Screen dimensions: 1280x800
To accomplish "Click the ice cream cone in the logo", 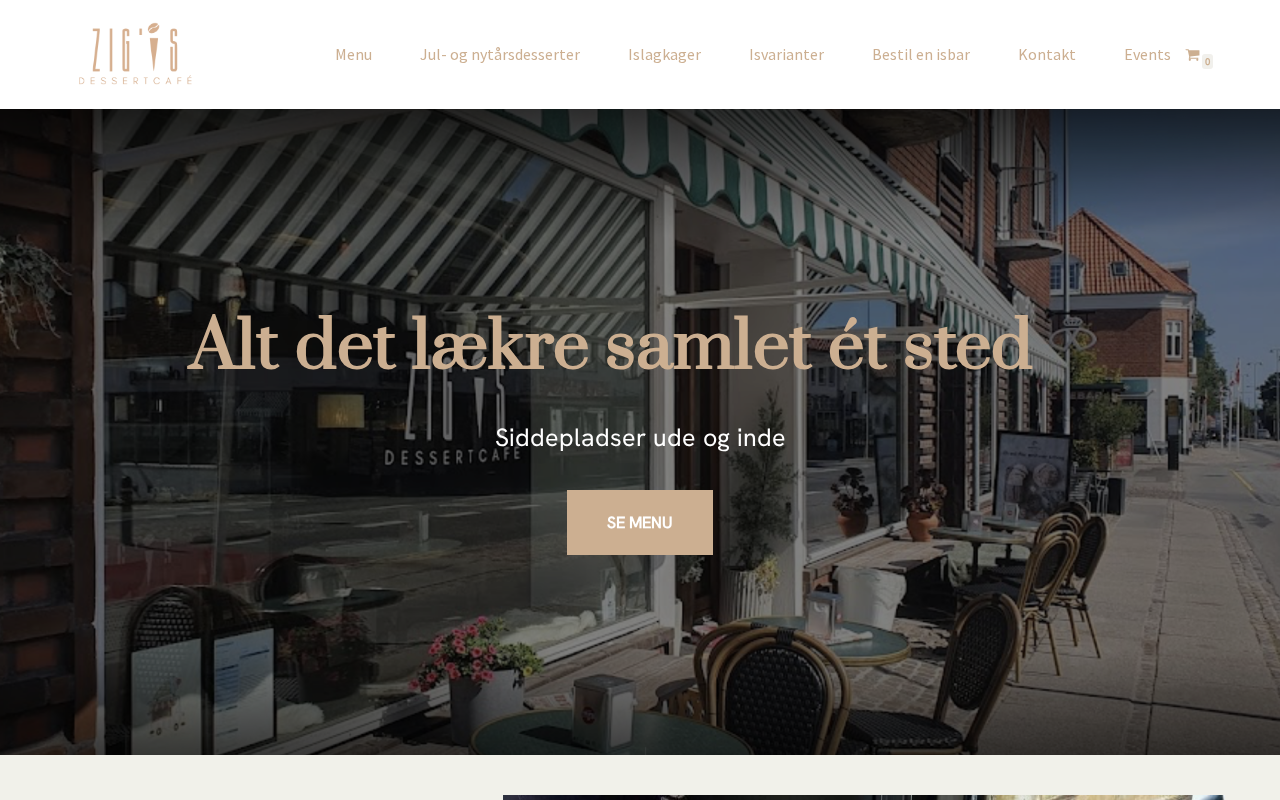I will point(153,47).
